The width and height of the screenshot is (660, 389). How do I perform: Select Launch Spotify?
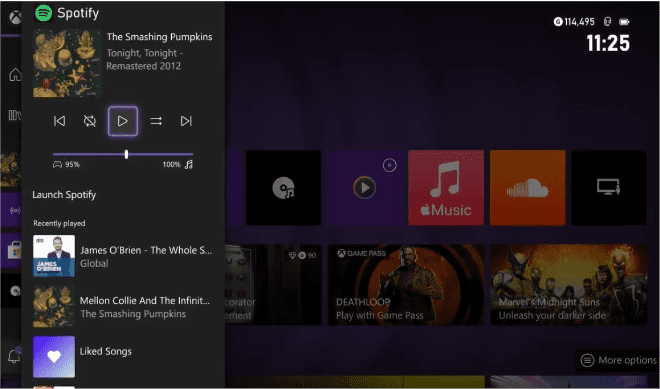click(x=64, y=195)
